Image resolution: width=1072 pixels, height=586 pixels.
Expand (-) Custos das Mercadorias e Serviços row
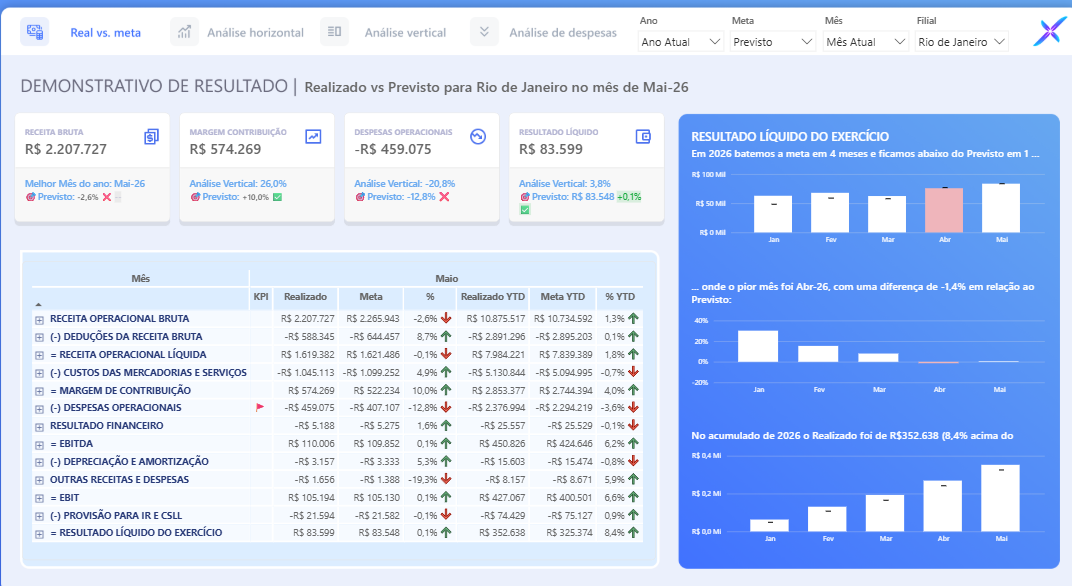[39, 373]
